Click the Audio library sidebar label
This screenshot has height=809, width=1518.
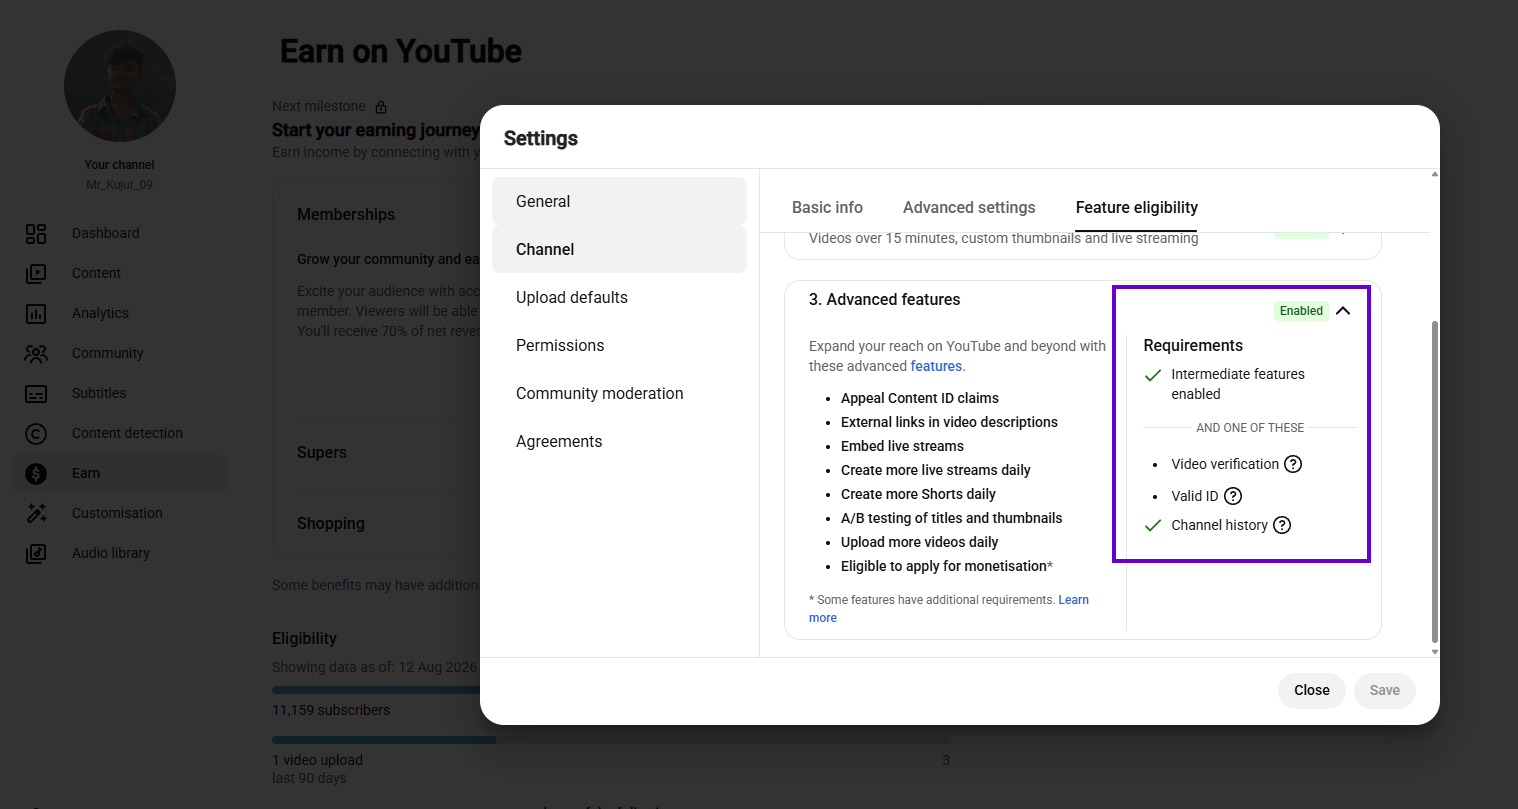click(x=111, y=553)
